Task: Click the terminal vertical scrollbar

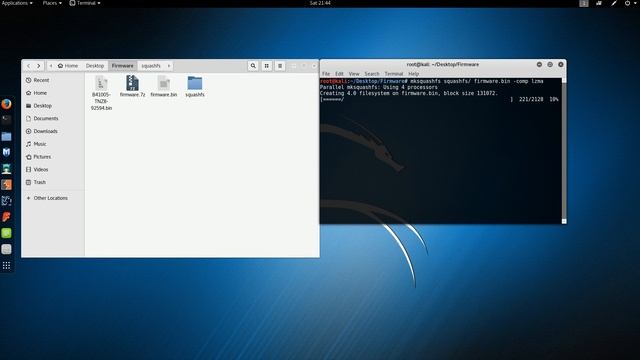Action: tap(564, 151)
